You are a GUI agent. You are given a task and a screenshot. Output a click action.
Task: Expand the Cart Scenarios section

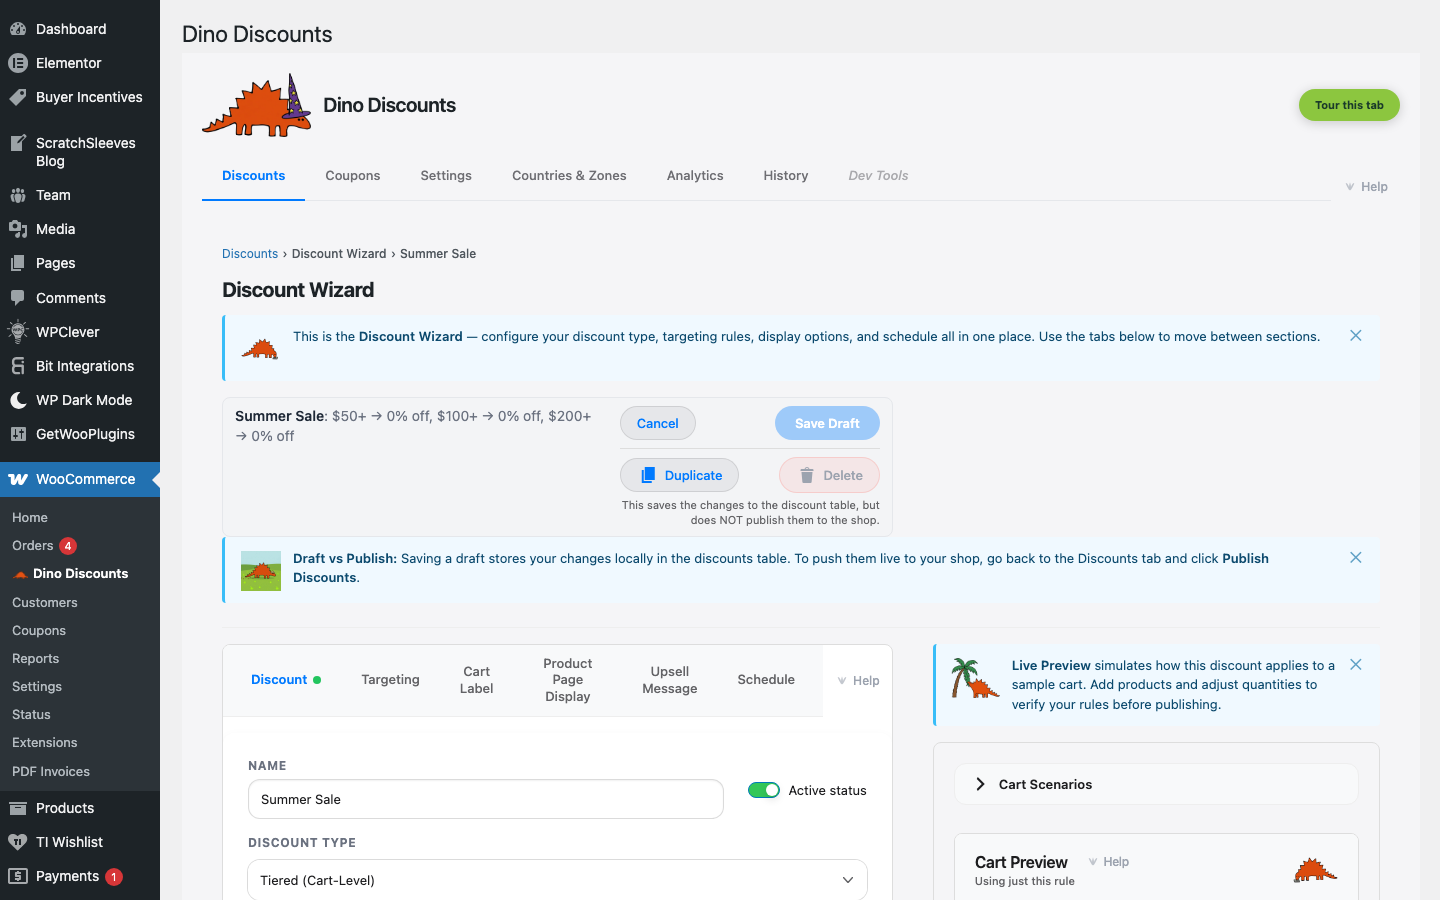[1156, 784]
